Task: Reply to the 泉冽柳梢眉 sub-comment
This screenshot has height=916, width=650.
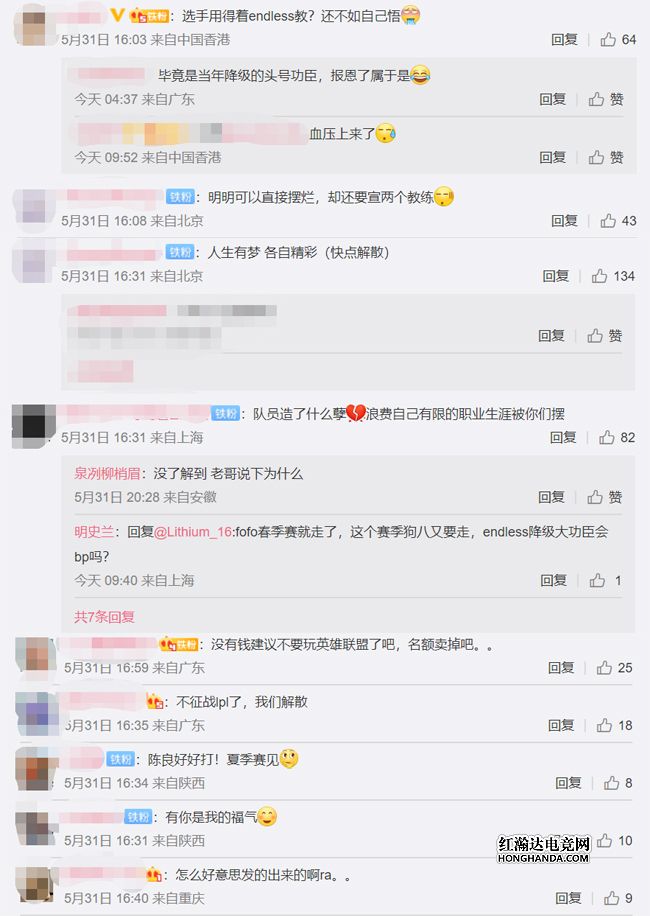Action: pyautogui.click(x=551, y=497)
